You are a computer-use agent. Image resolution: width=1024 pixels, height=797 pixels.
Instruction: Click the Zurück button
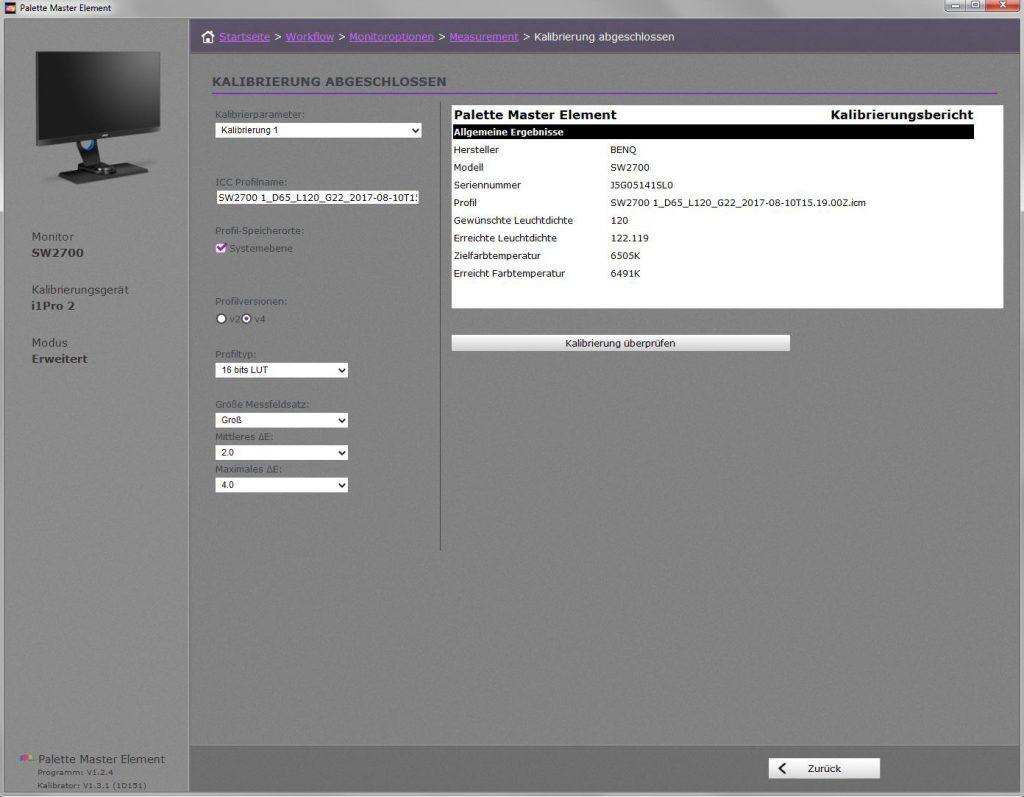click(824, 768)
